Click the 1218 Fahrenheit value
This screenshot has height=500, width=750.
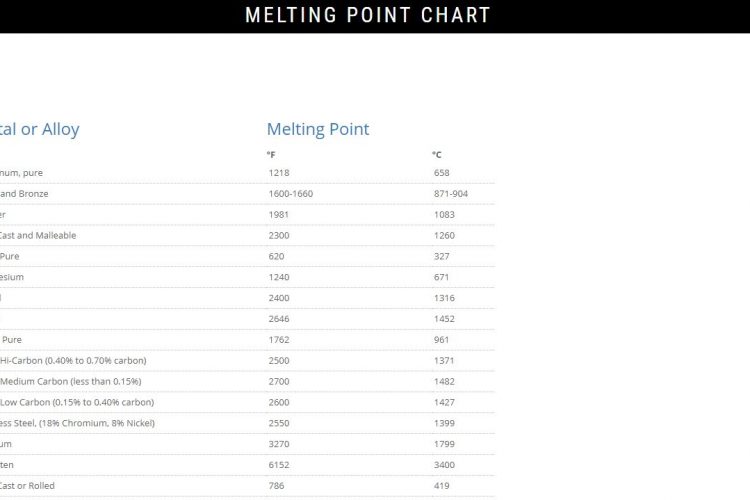point(279,173)
